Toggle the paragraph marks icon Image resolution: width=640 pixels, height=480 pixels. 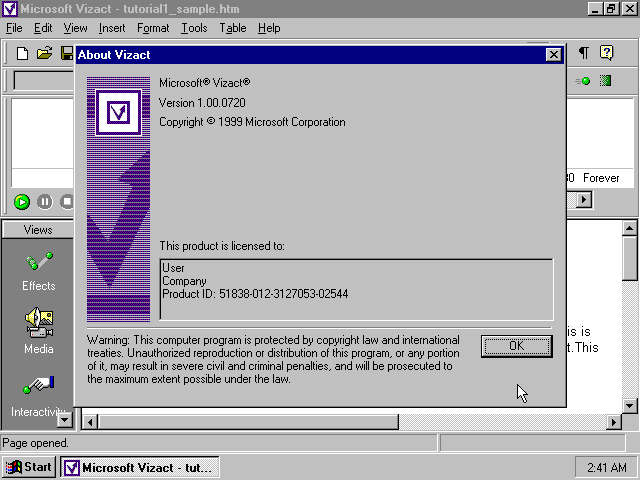click(x=584, y=53)
